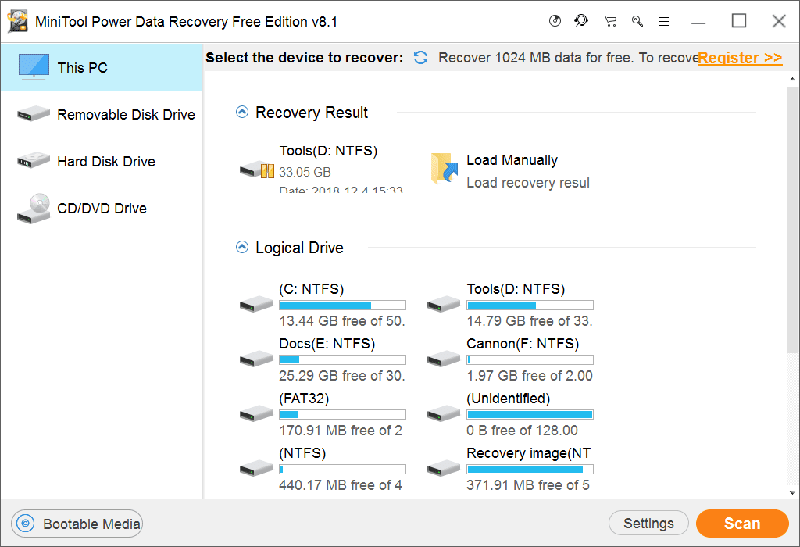Select the (FAT32) partition icon
800x547 pixels.
click(x=256, y=413)
